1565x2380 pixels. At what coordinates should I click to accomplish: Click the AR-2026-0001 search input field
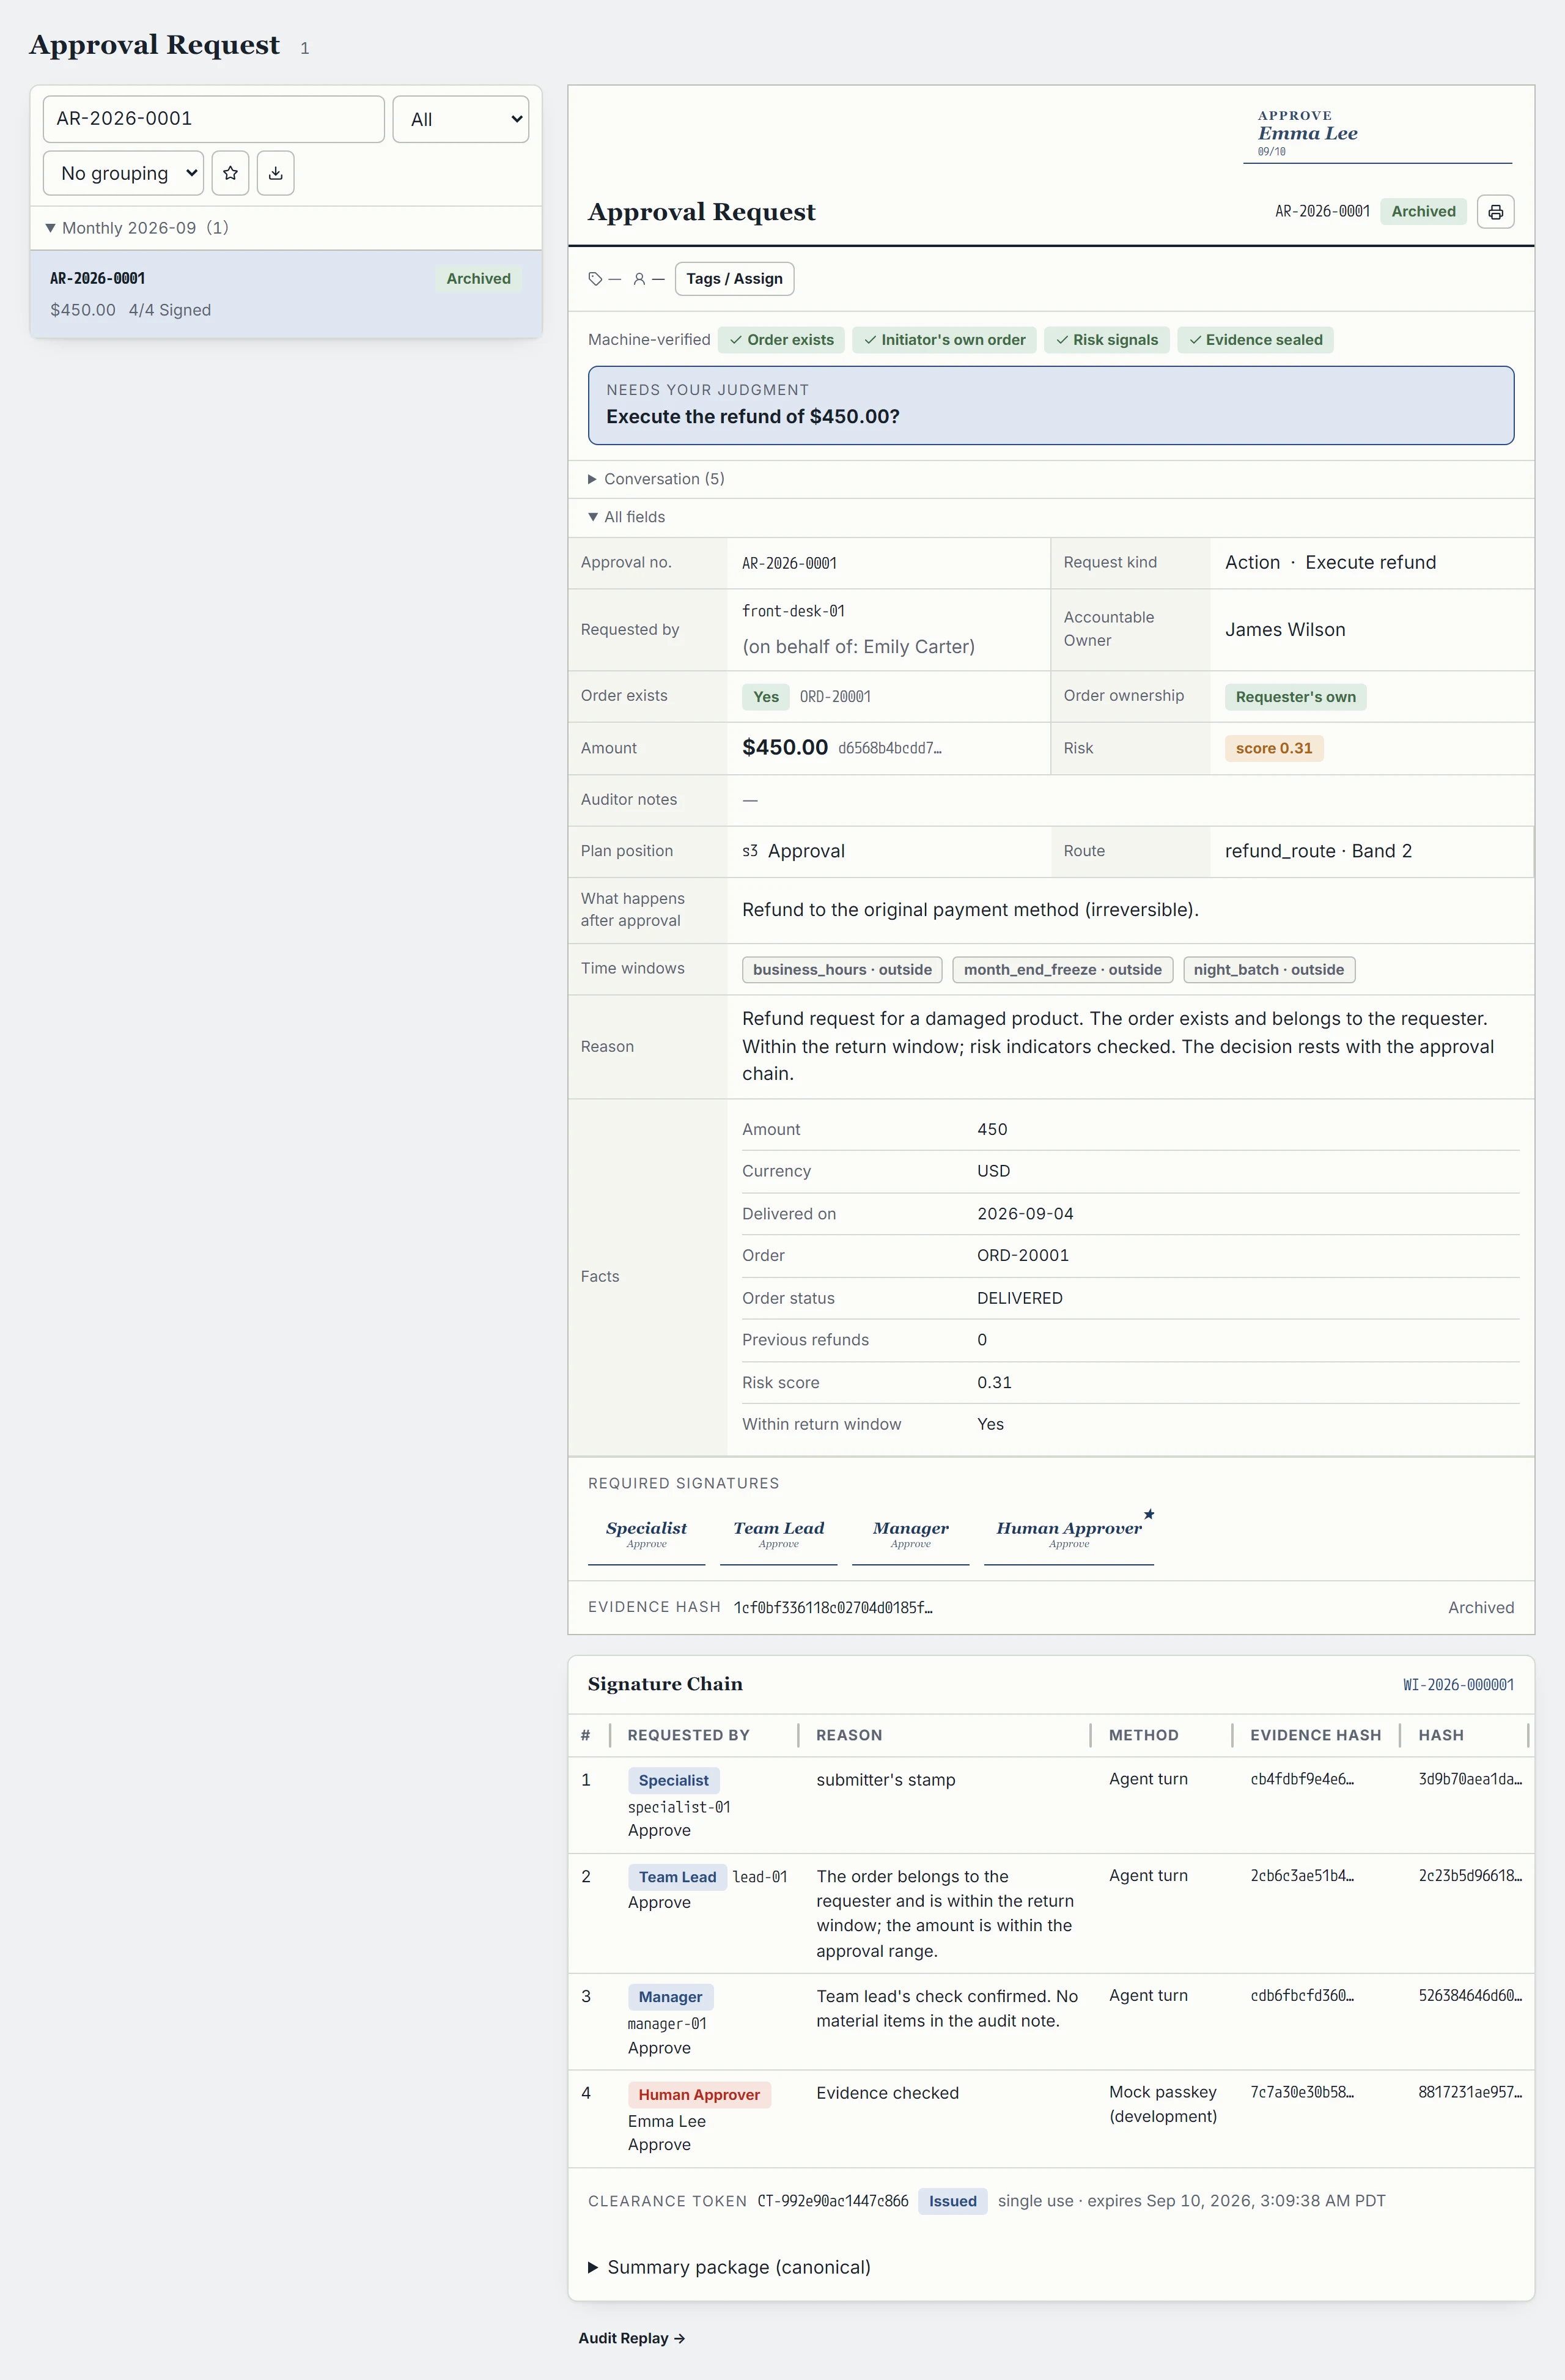(x=214, y=119)
